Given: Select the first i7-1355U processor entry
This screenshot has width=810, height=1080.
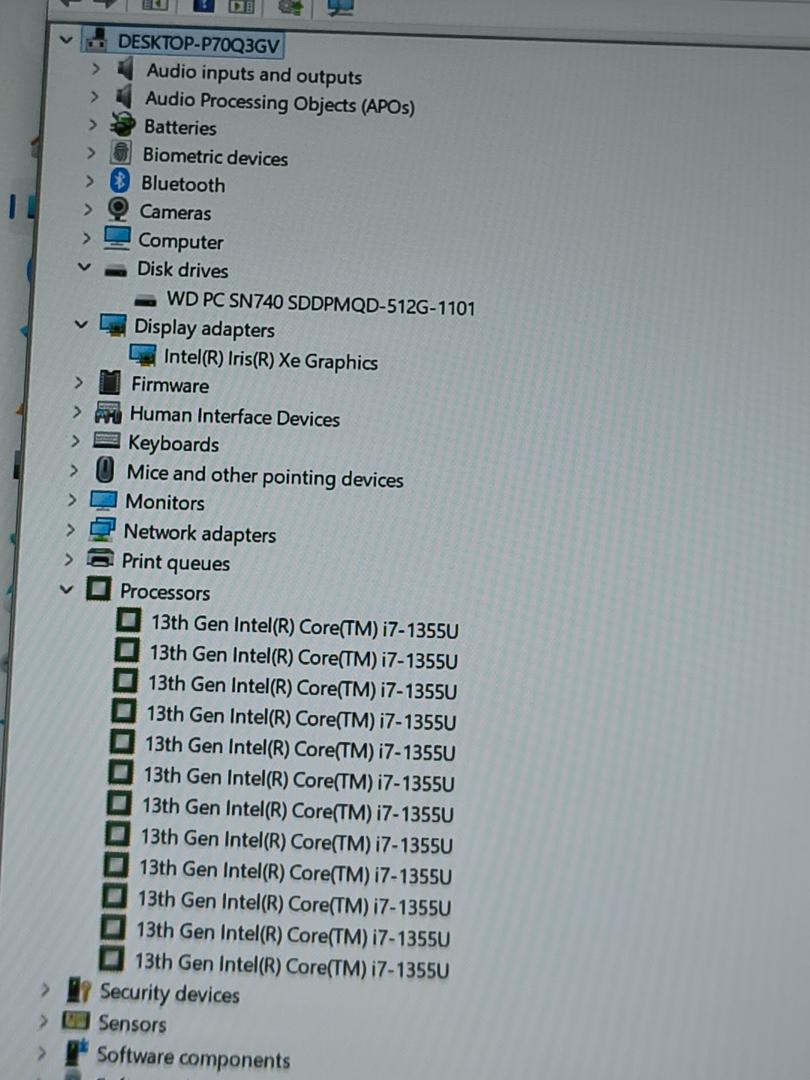Looking at the screenshot, I should click(304, 626).
